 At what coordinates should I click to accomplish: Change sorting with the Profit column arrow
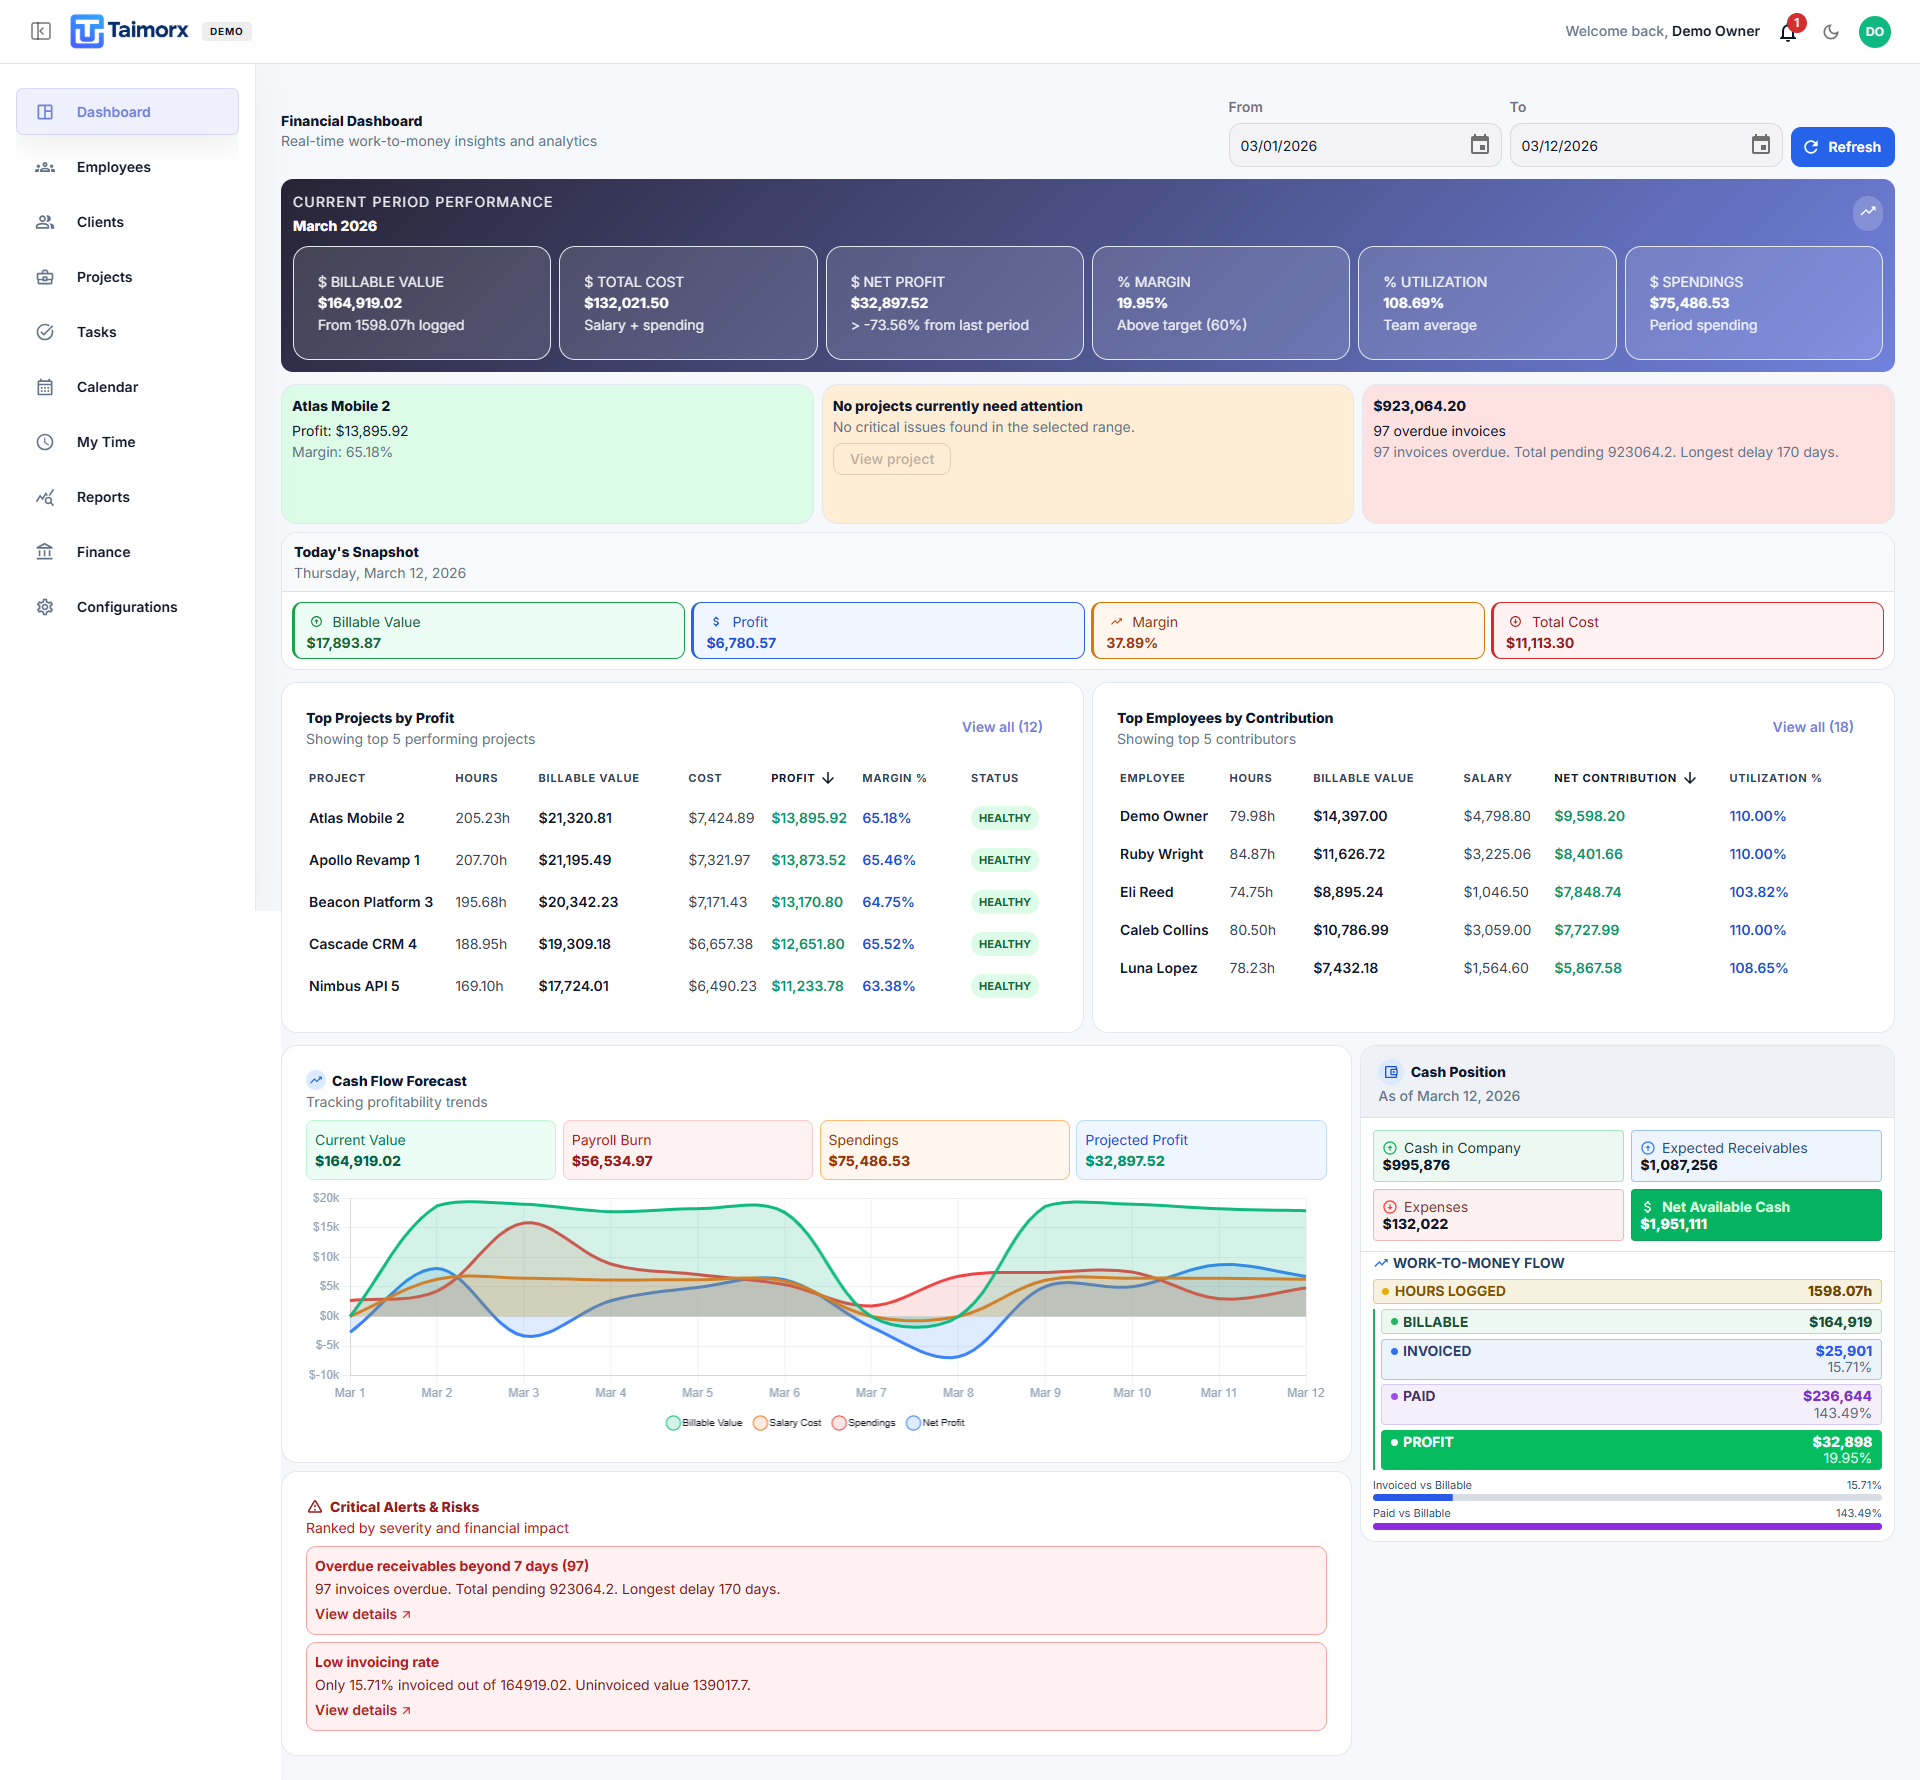coord(829,778)
